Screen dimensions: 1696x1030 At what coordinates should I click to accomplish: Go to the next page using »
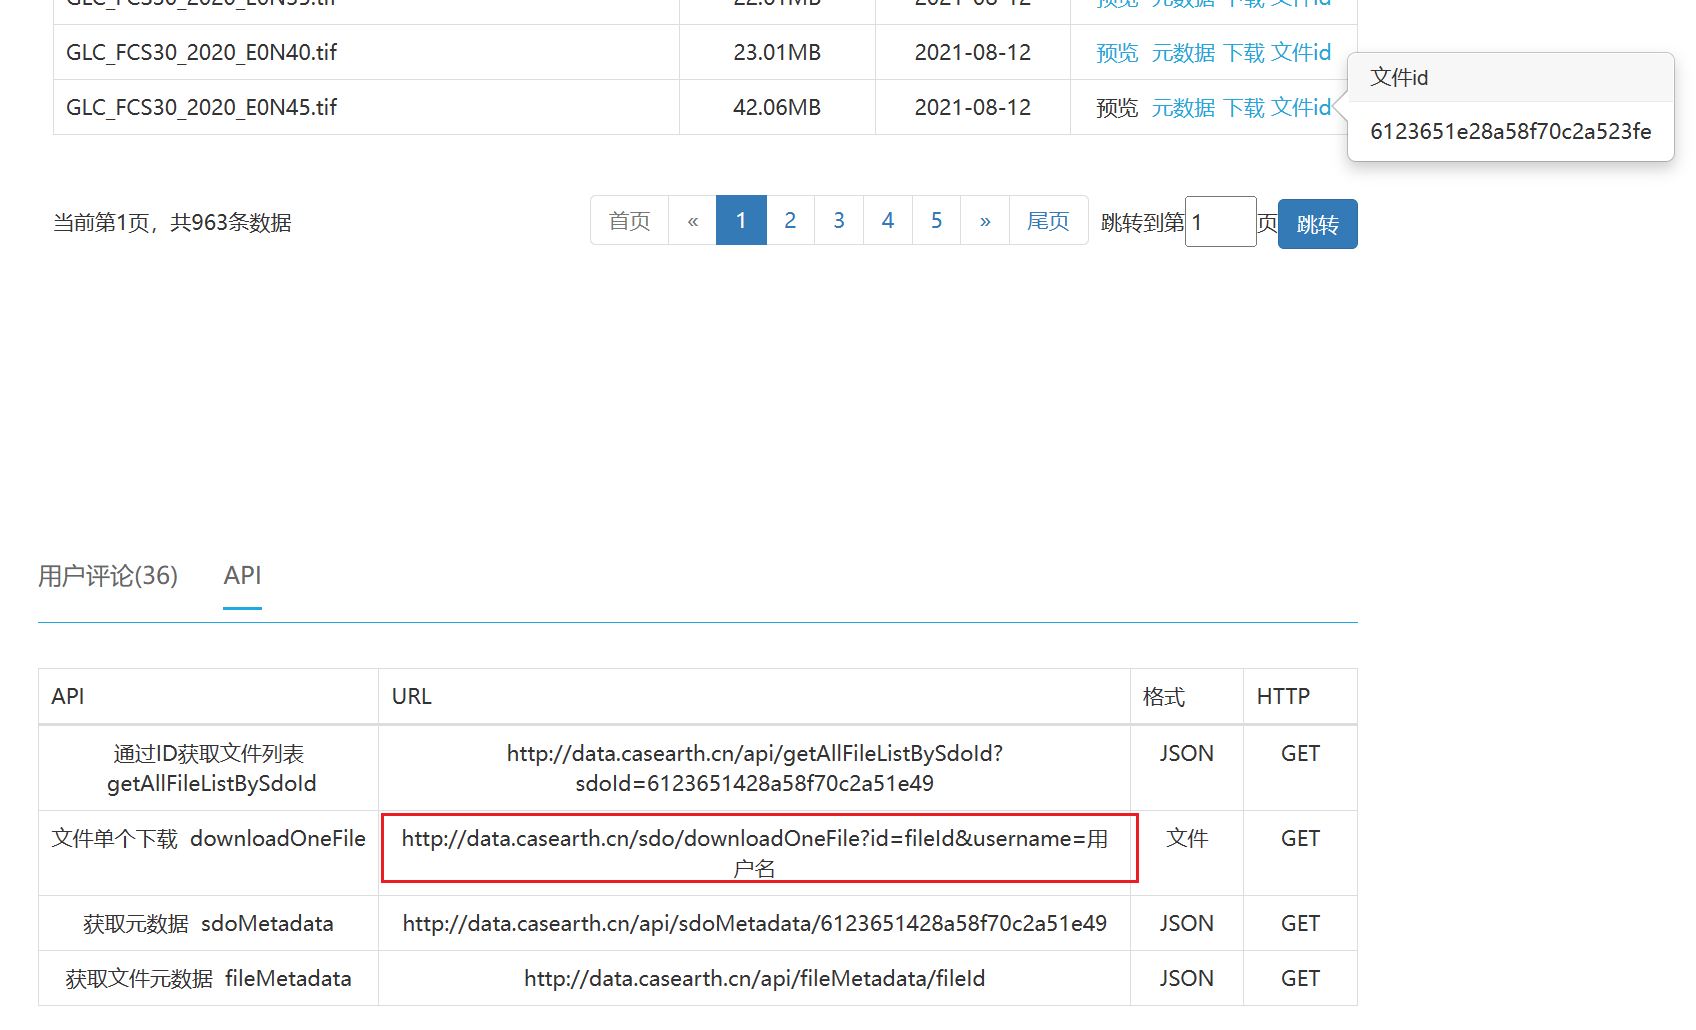coord(985,220)
